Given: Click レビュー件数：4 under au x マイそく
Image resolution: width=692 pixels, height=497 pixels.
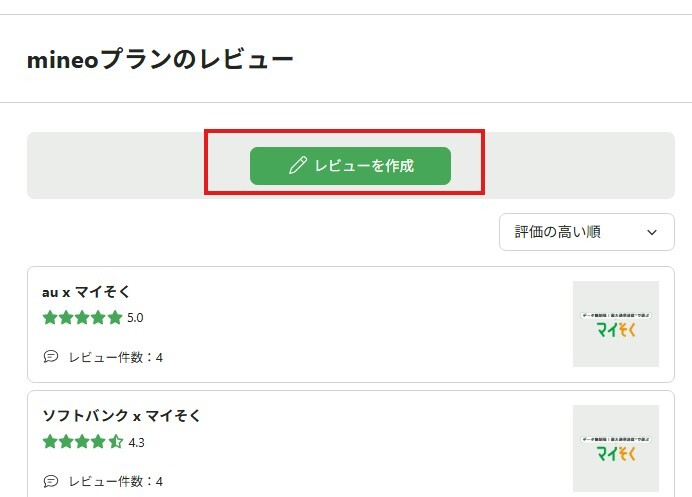Looking at the screenshot, I should tap(115, 357).
